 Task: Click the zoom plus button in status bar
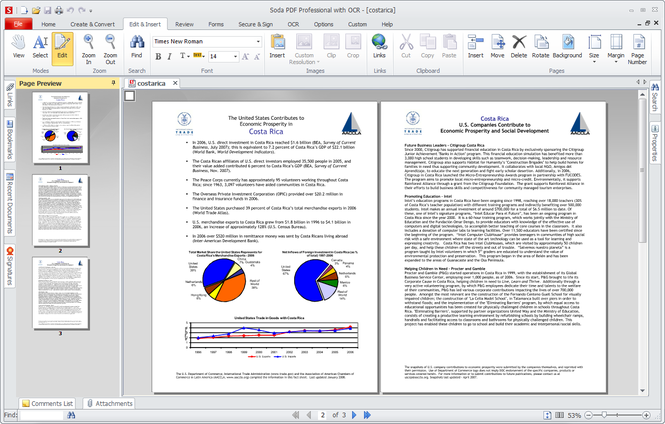646,415
